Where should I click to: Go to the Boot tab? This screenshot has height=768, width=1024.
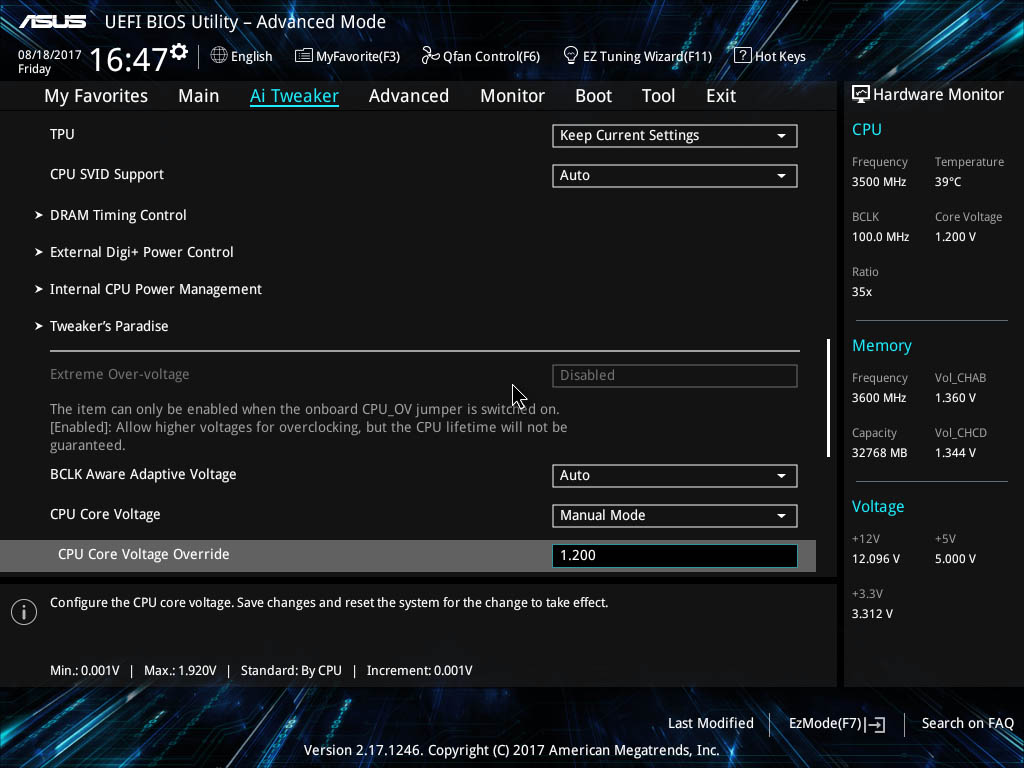coord(593,96)
